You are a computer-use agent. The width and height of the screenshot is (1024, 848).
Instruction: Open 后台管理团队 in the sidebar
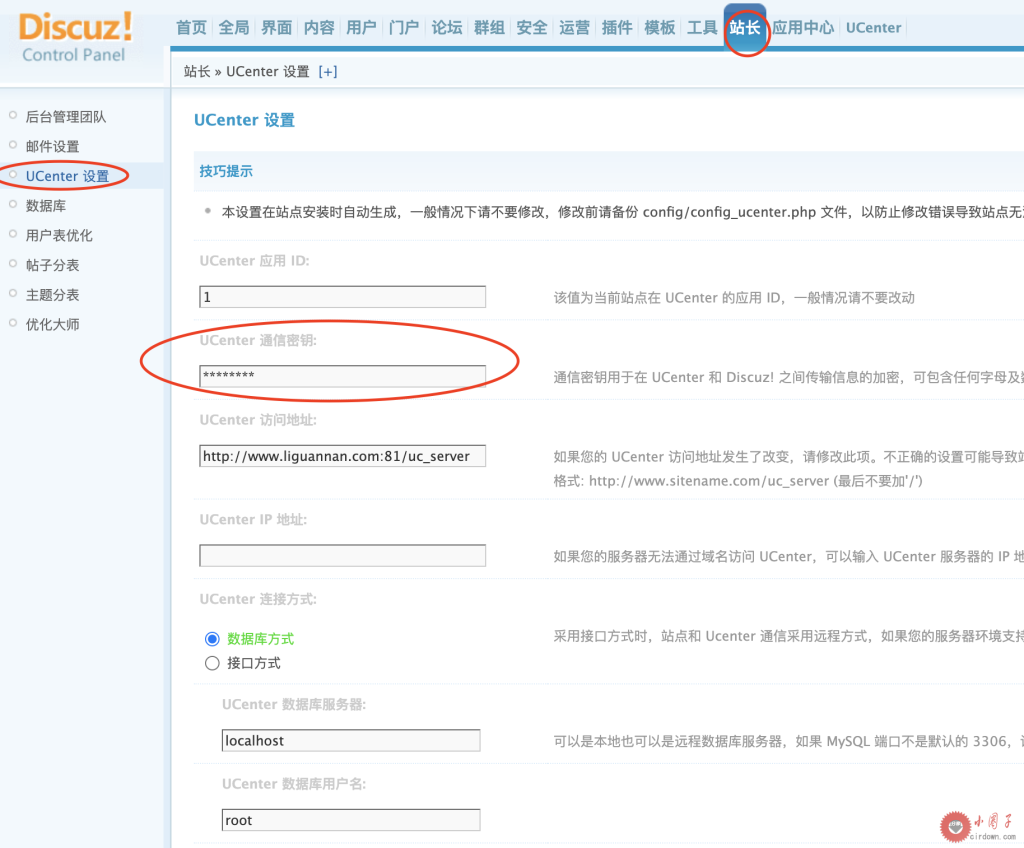coord(65,117)
